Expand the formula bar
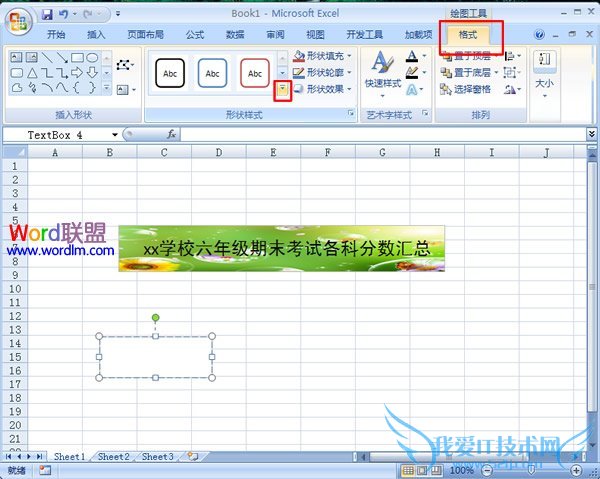 pos(592,134)
